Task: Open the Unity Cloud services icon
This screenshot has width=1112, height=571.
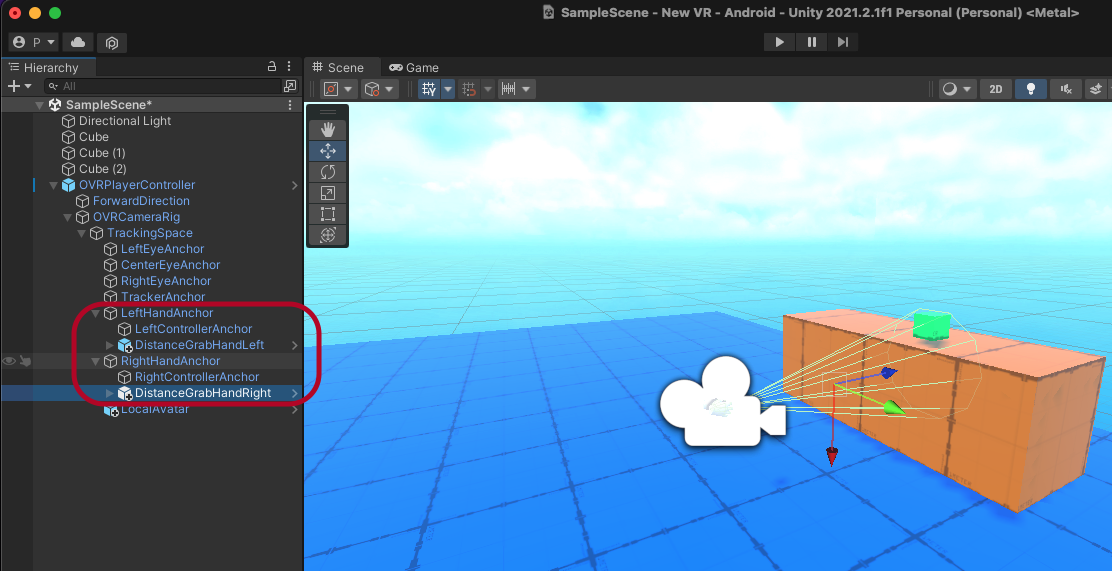Action: point(78,43)
